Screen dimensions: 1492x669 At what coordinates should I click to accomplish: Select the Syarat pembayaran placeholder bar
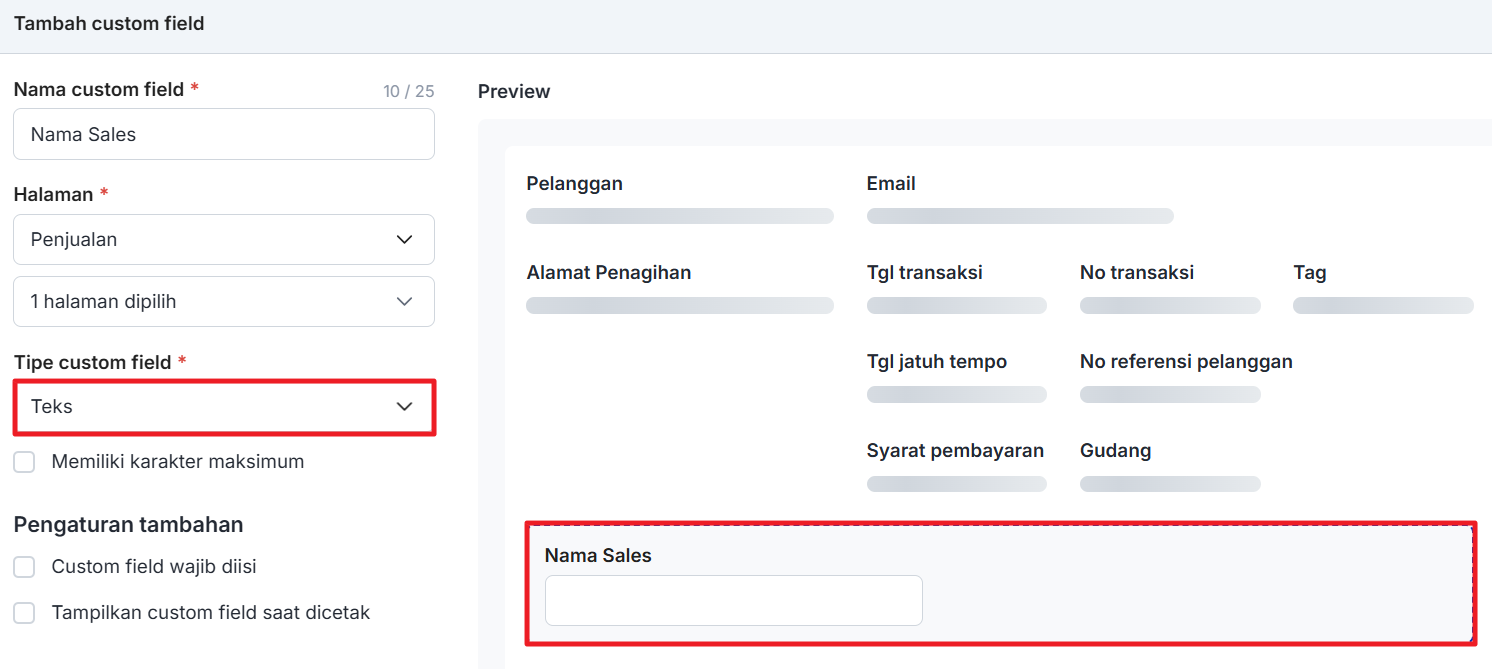956,484
